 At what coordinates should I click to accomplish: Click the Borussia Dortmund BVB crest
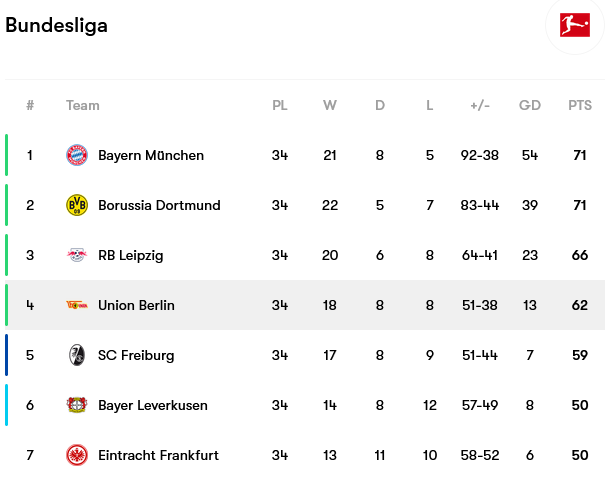point(77,205)
